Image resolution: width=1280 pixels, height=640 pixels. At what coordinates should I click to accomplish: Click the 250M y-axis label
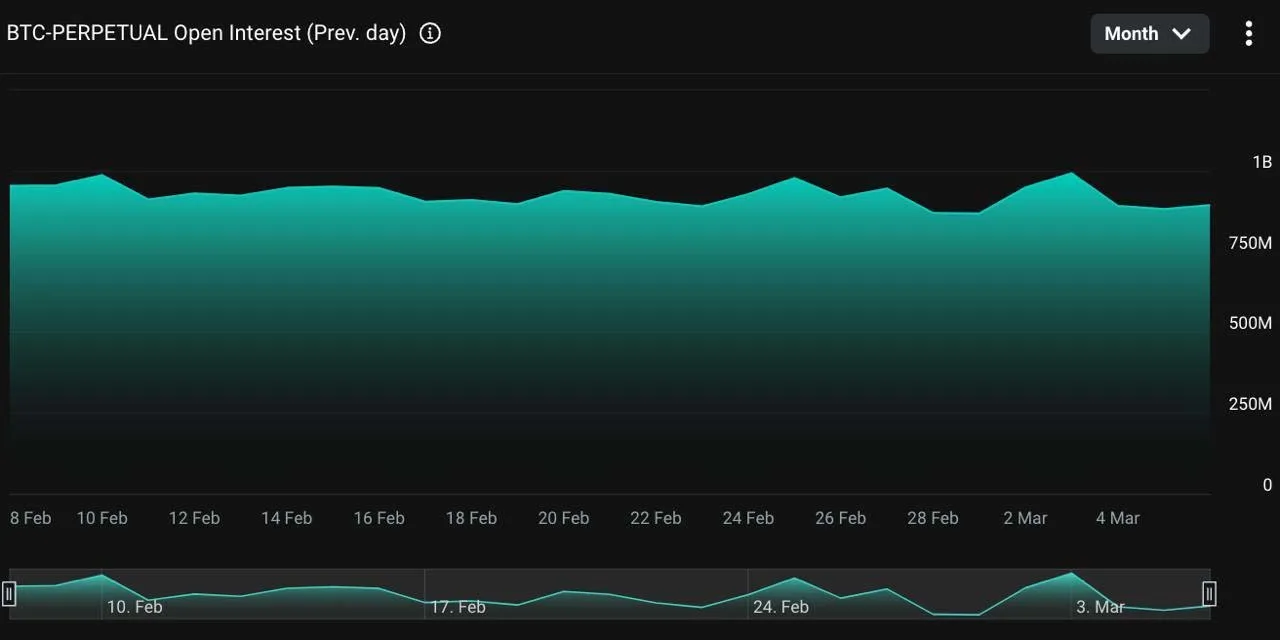coord(1250,404)
